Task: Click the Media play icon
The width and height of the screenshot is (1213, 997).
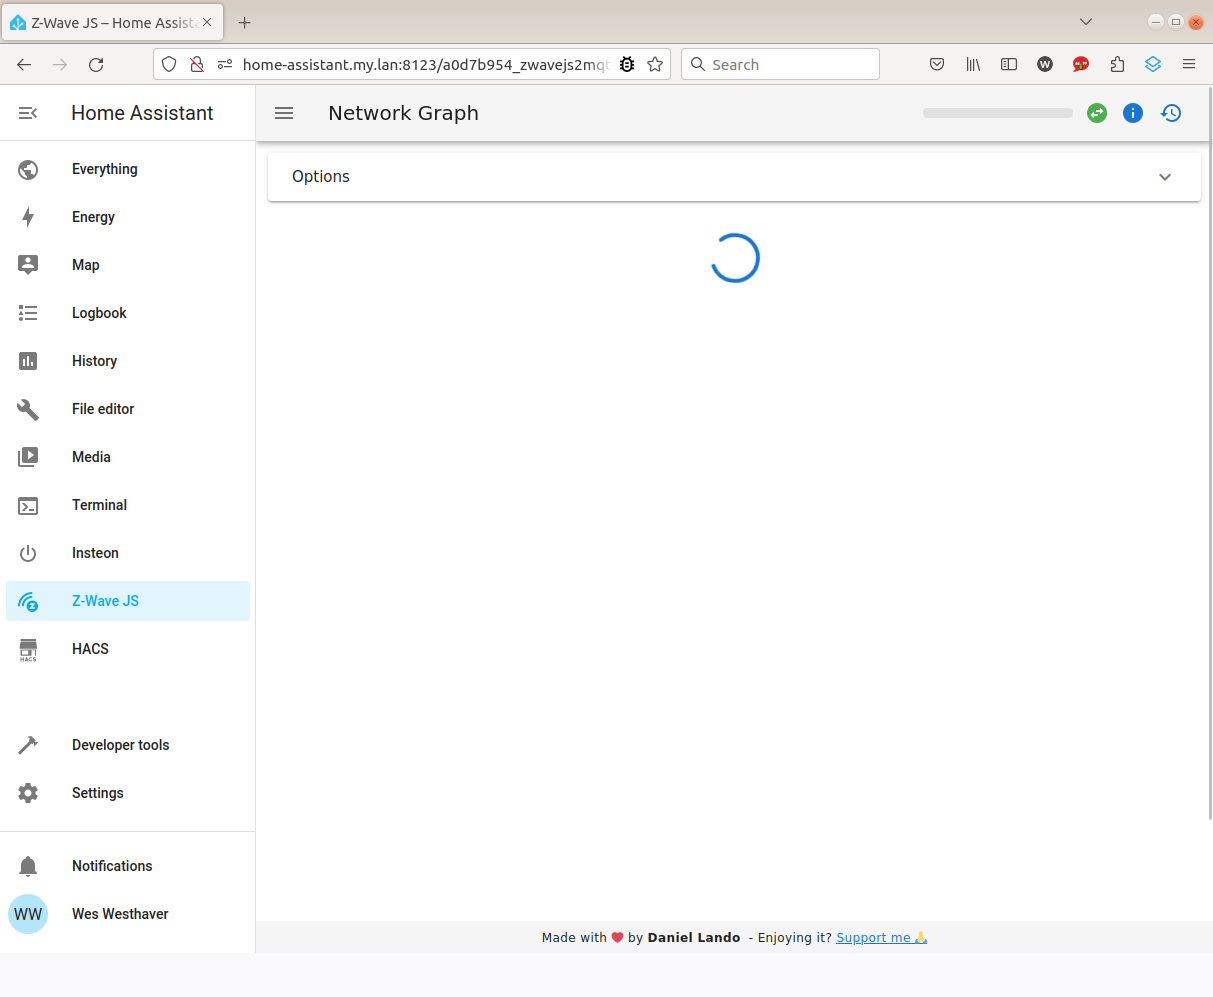Action: pos(28,457)
